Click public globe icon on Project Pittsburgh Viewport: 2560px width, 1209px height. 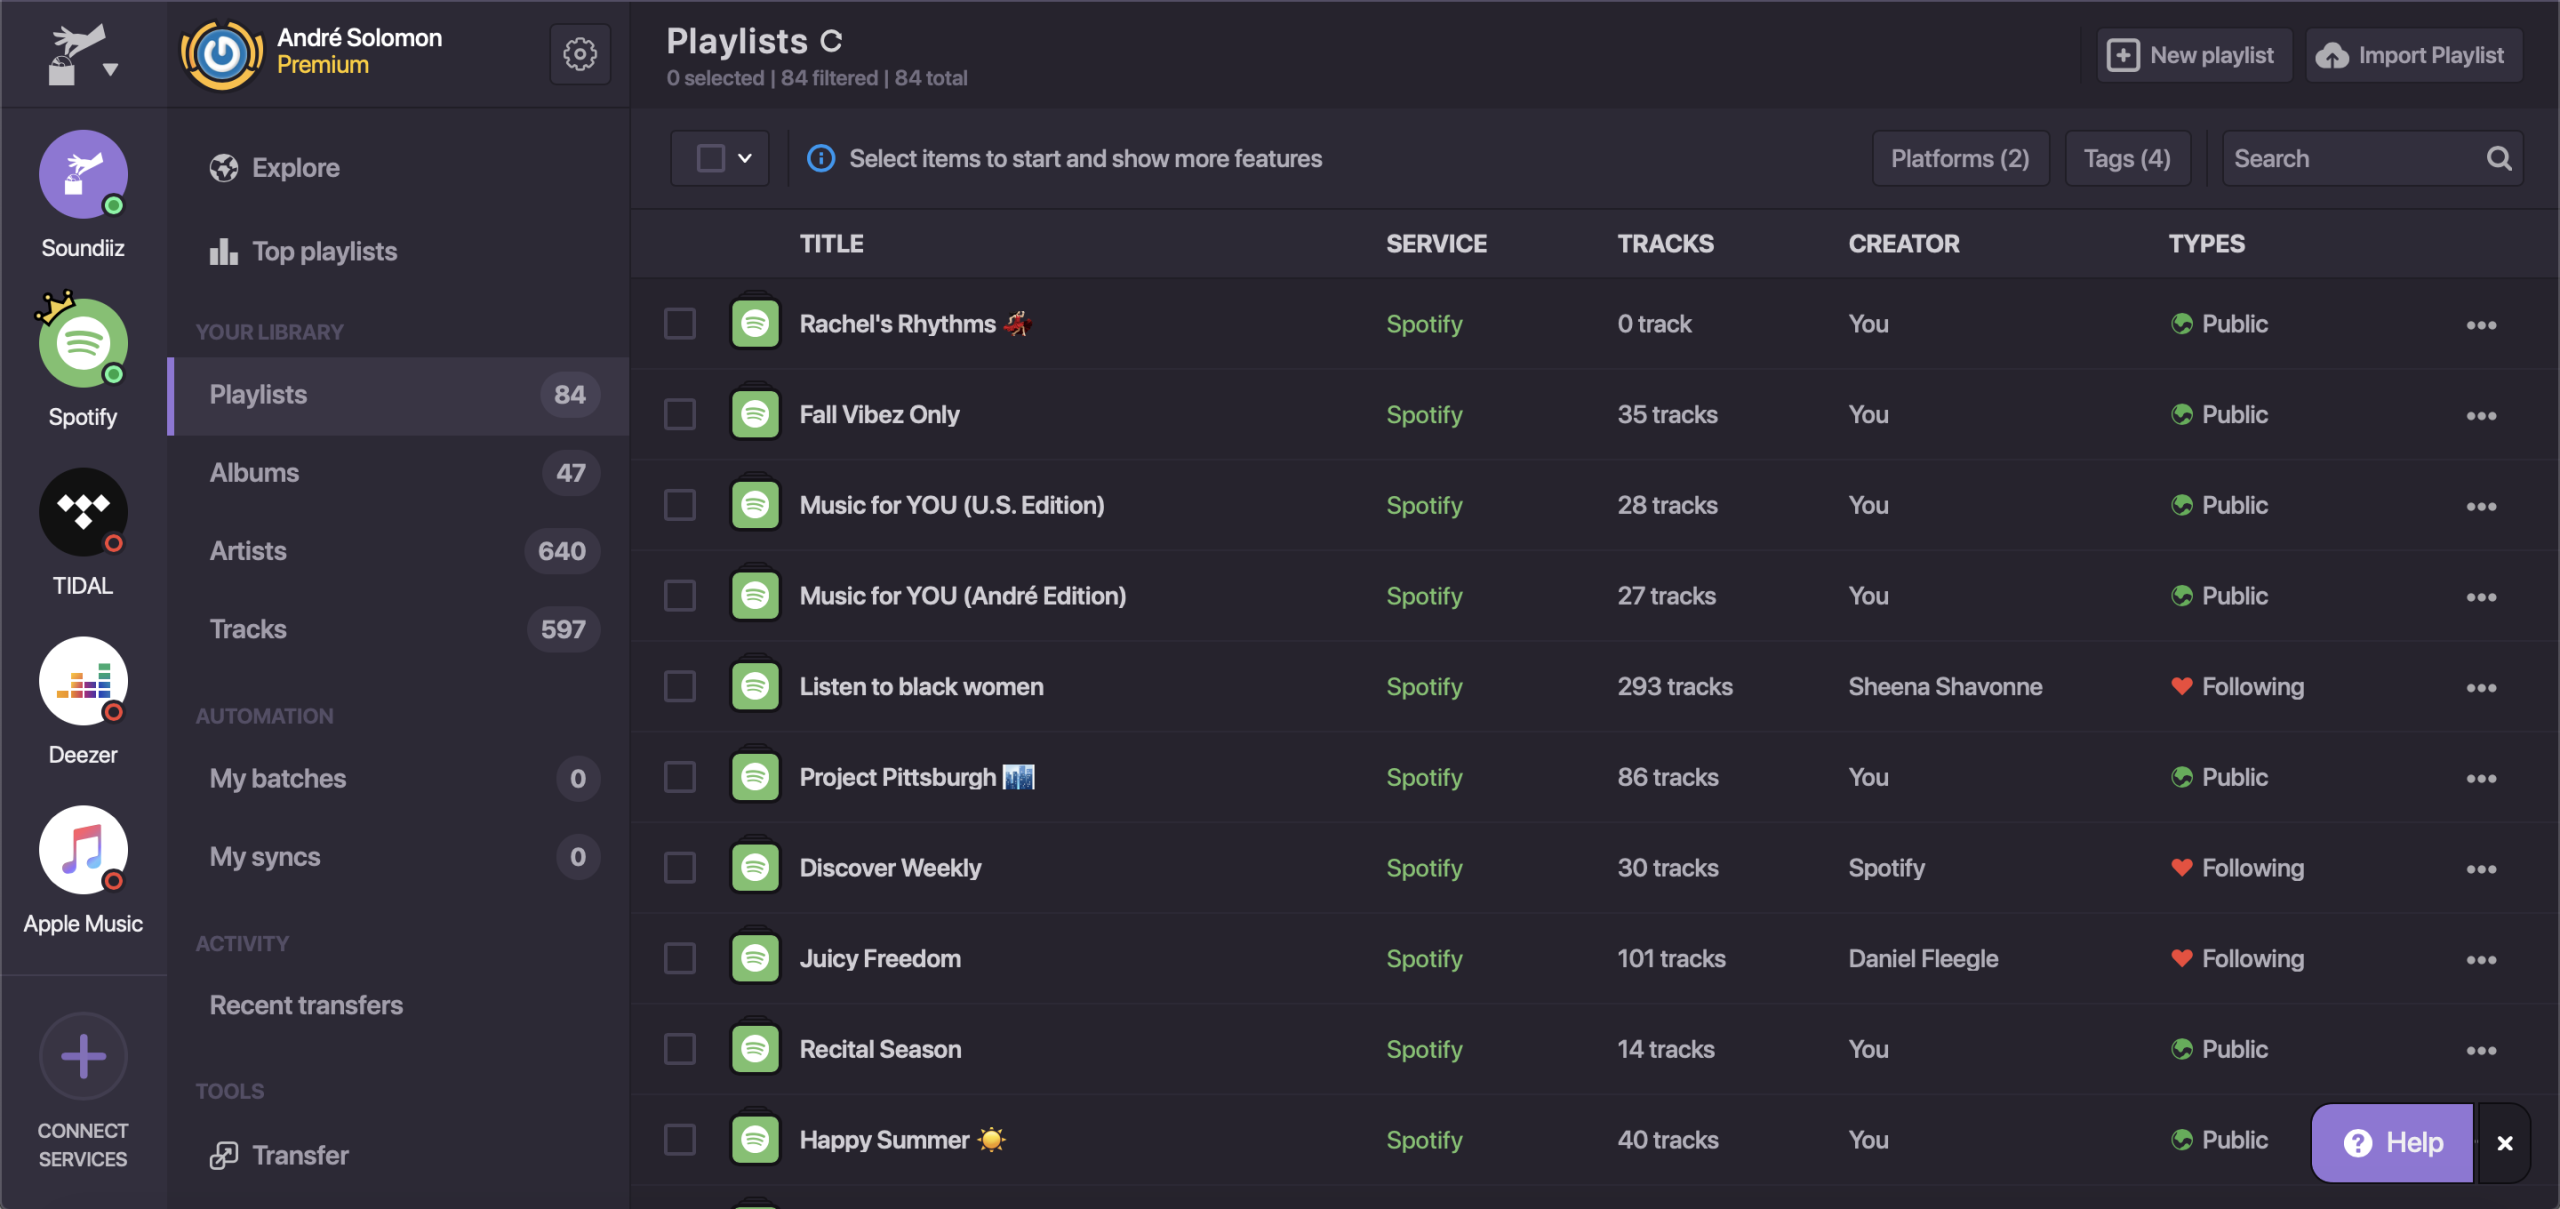pyautogui.click(x=2182, y=777)
